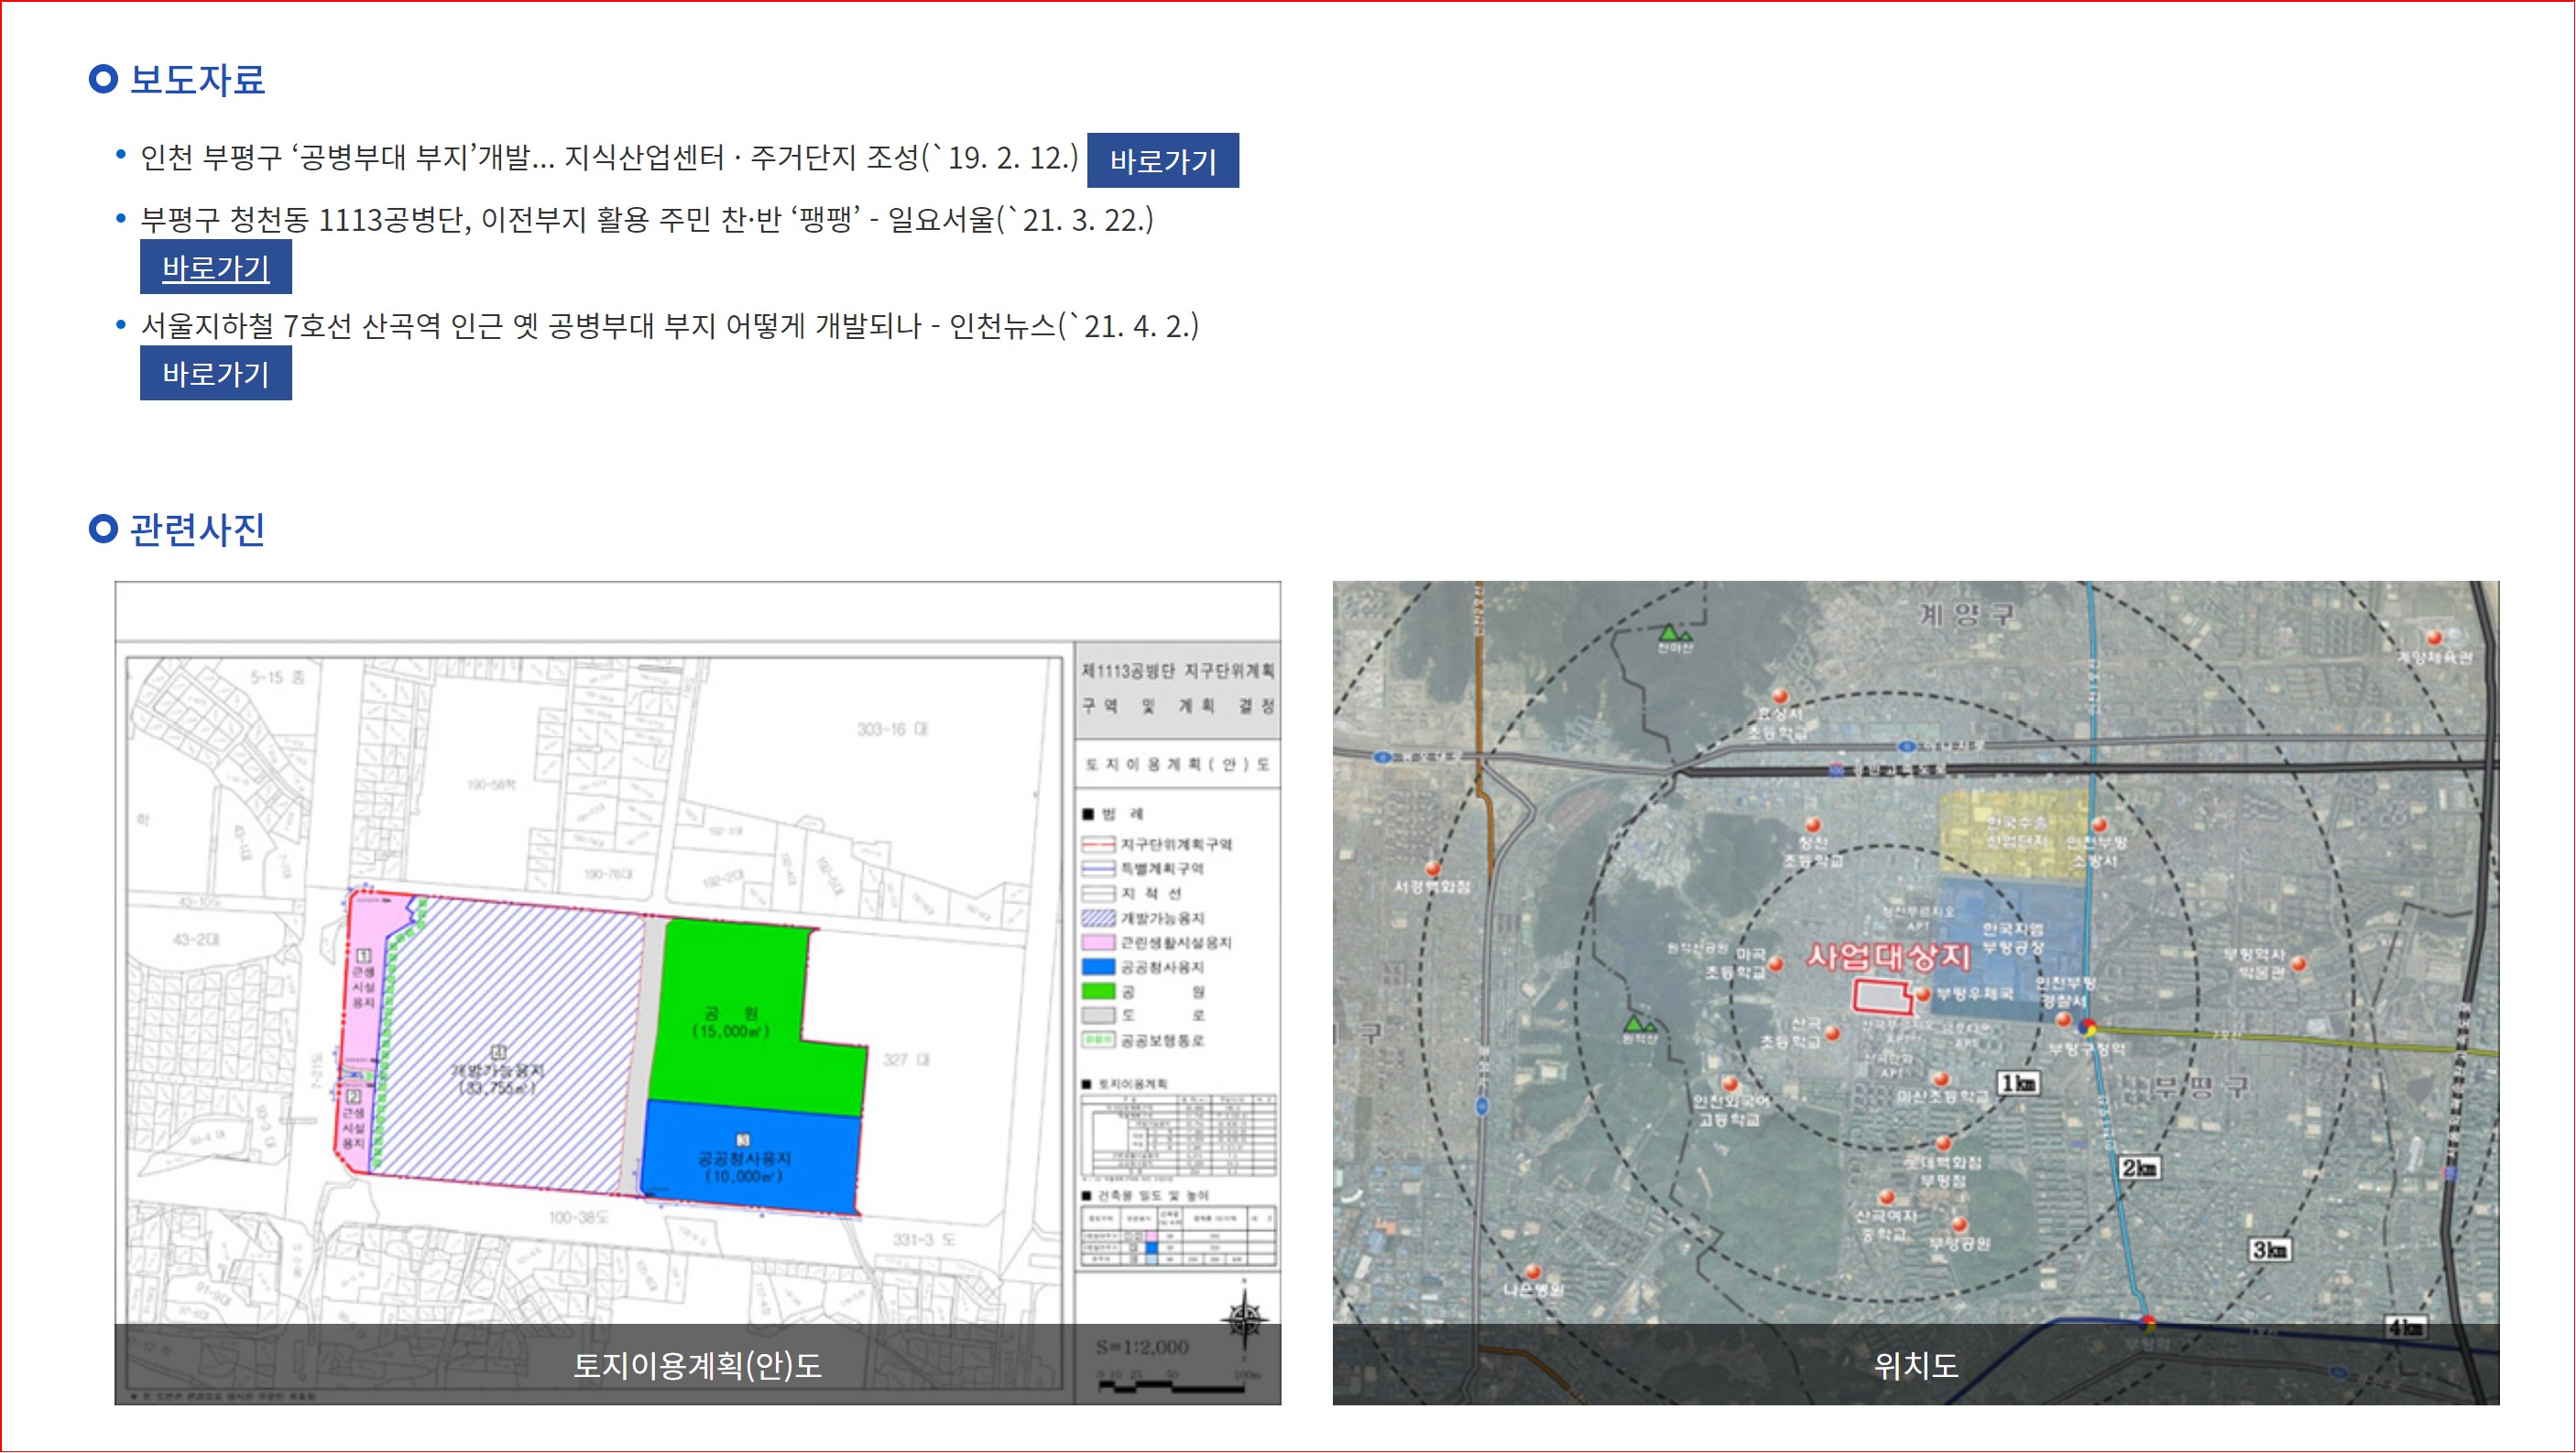
Task: Click the 1km distance label on 위치도
Action: 2017,1083
